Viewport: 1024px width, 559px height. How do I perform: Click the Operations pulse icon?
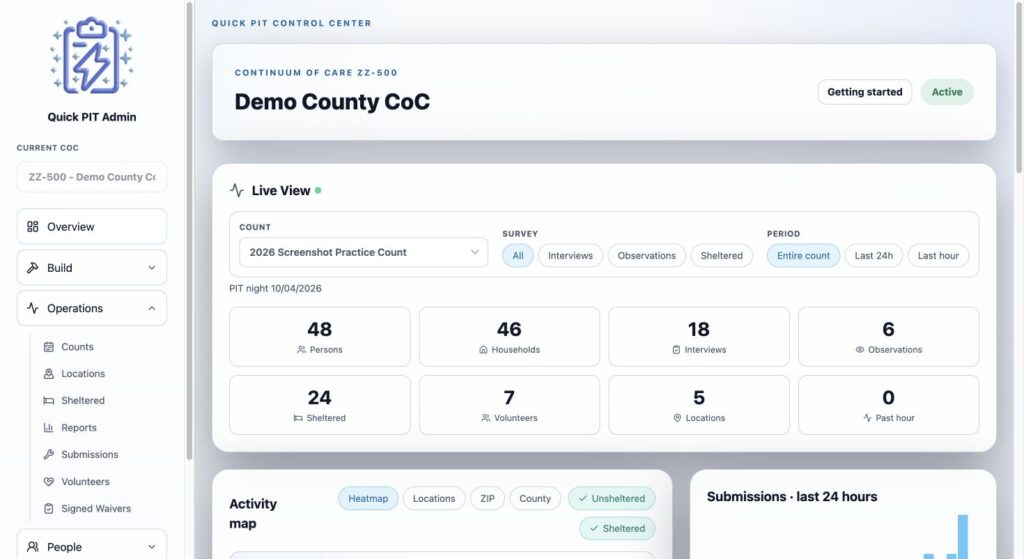33,308
